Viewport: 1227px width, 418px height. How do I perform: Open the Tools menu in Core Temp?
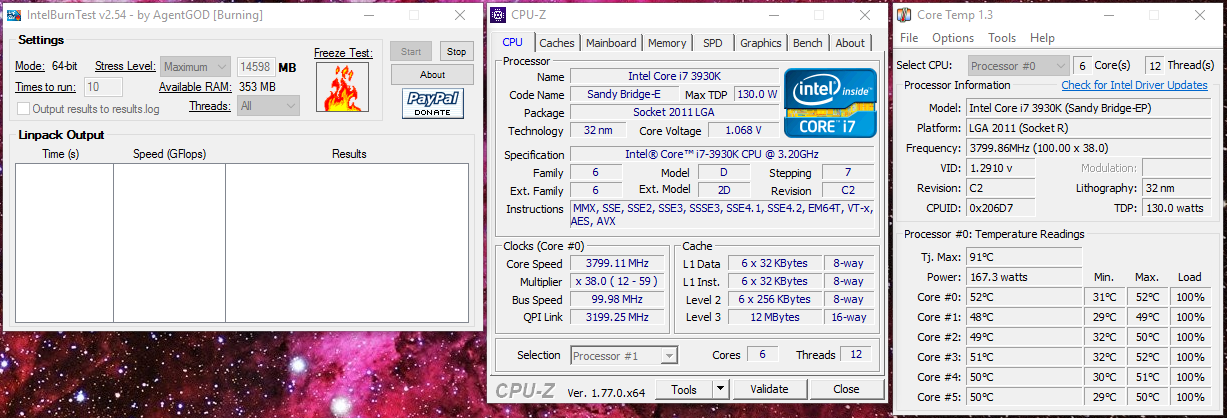pos(1002,38)
